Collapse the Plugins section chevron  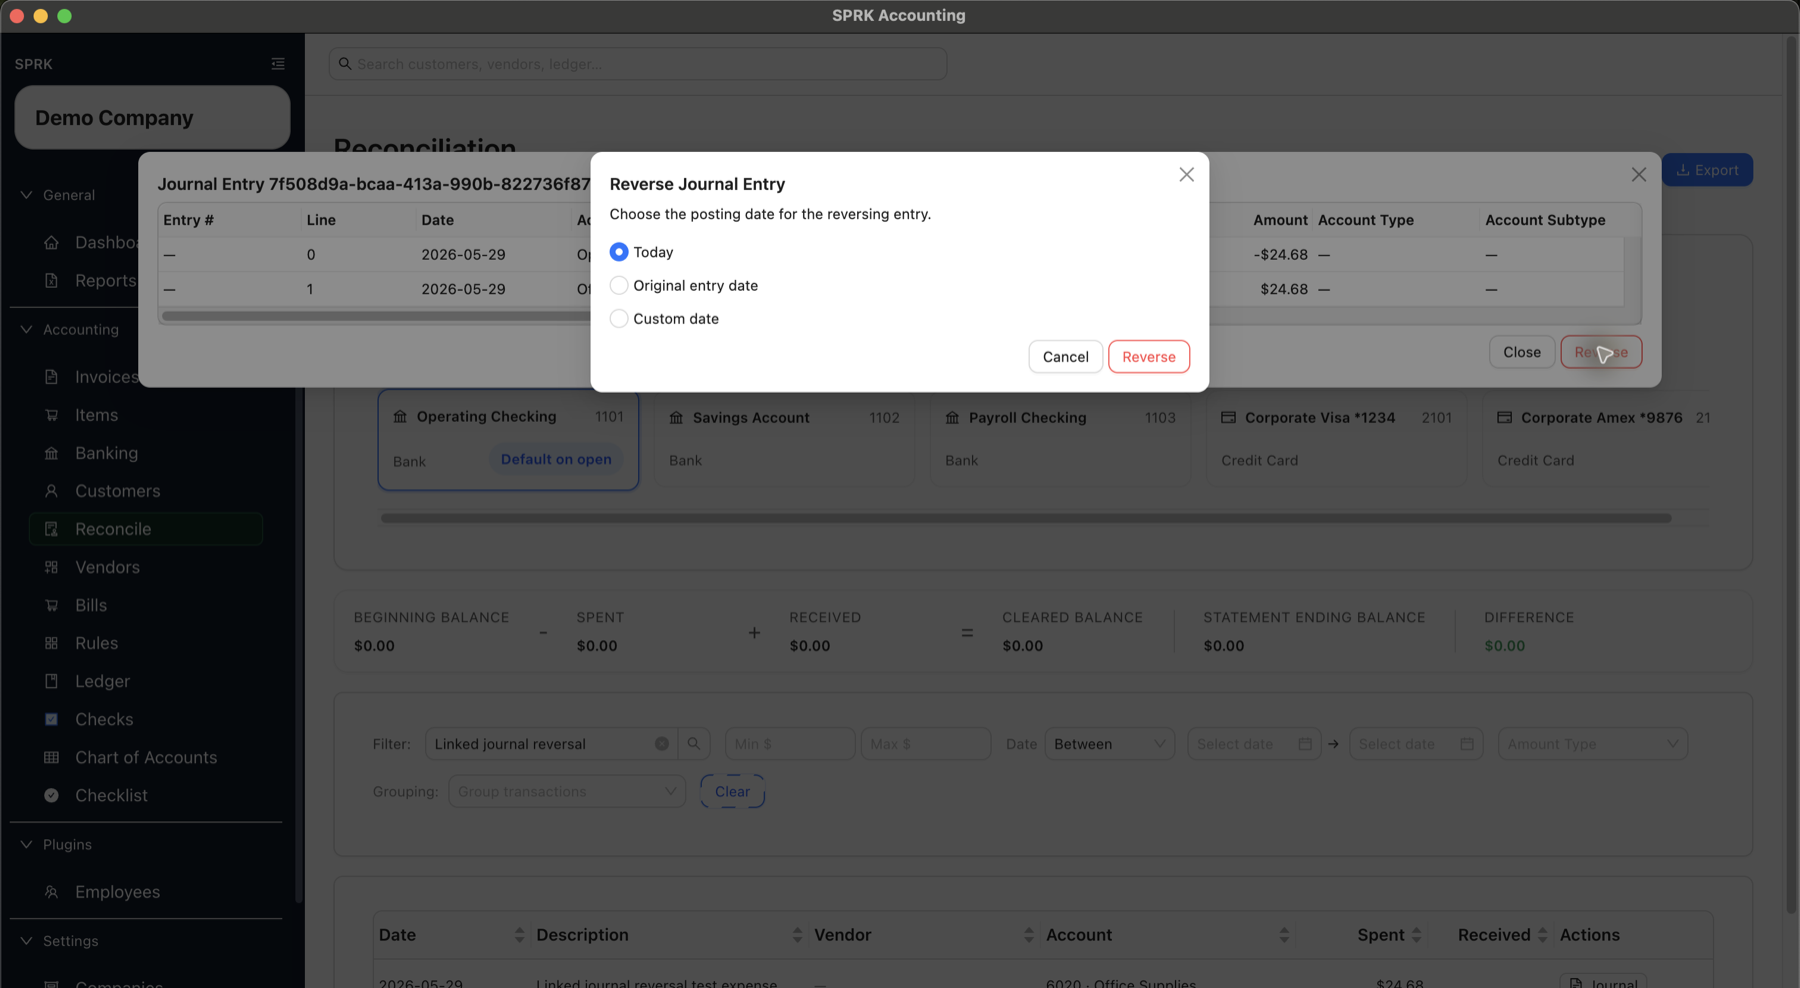(x=26, y=844)
